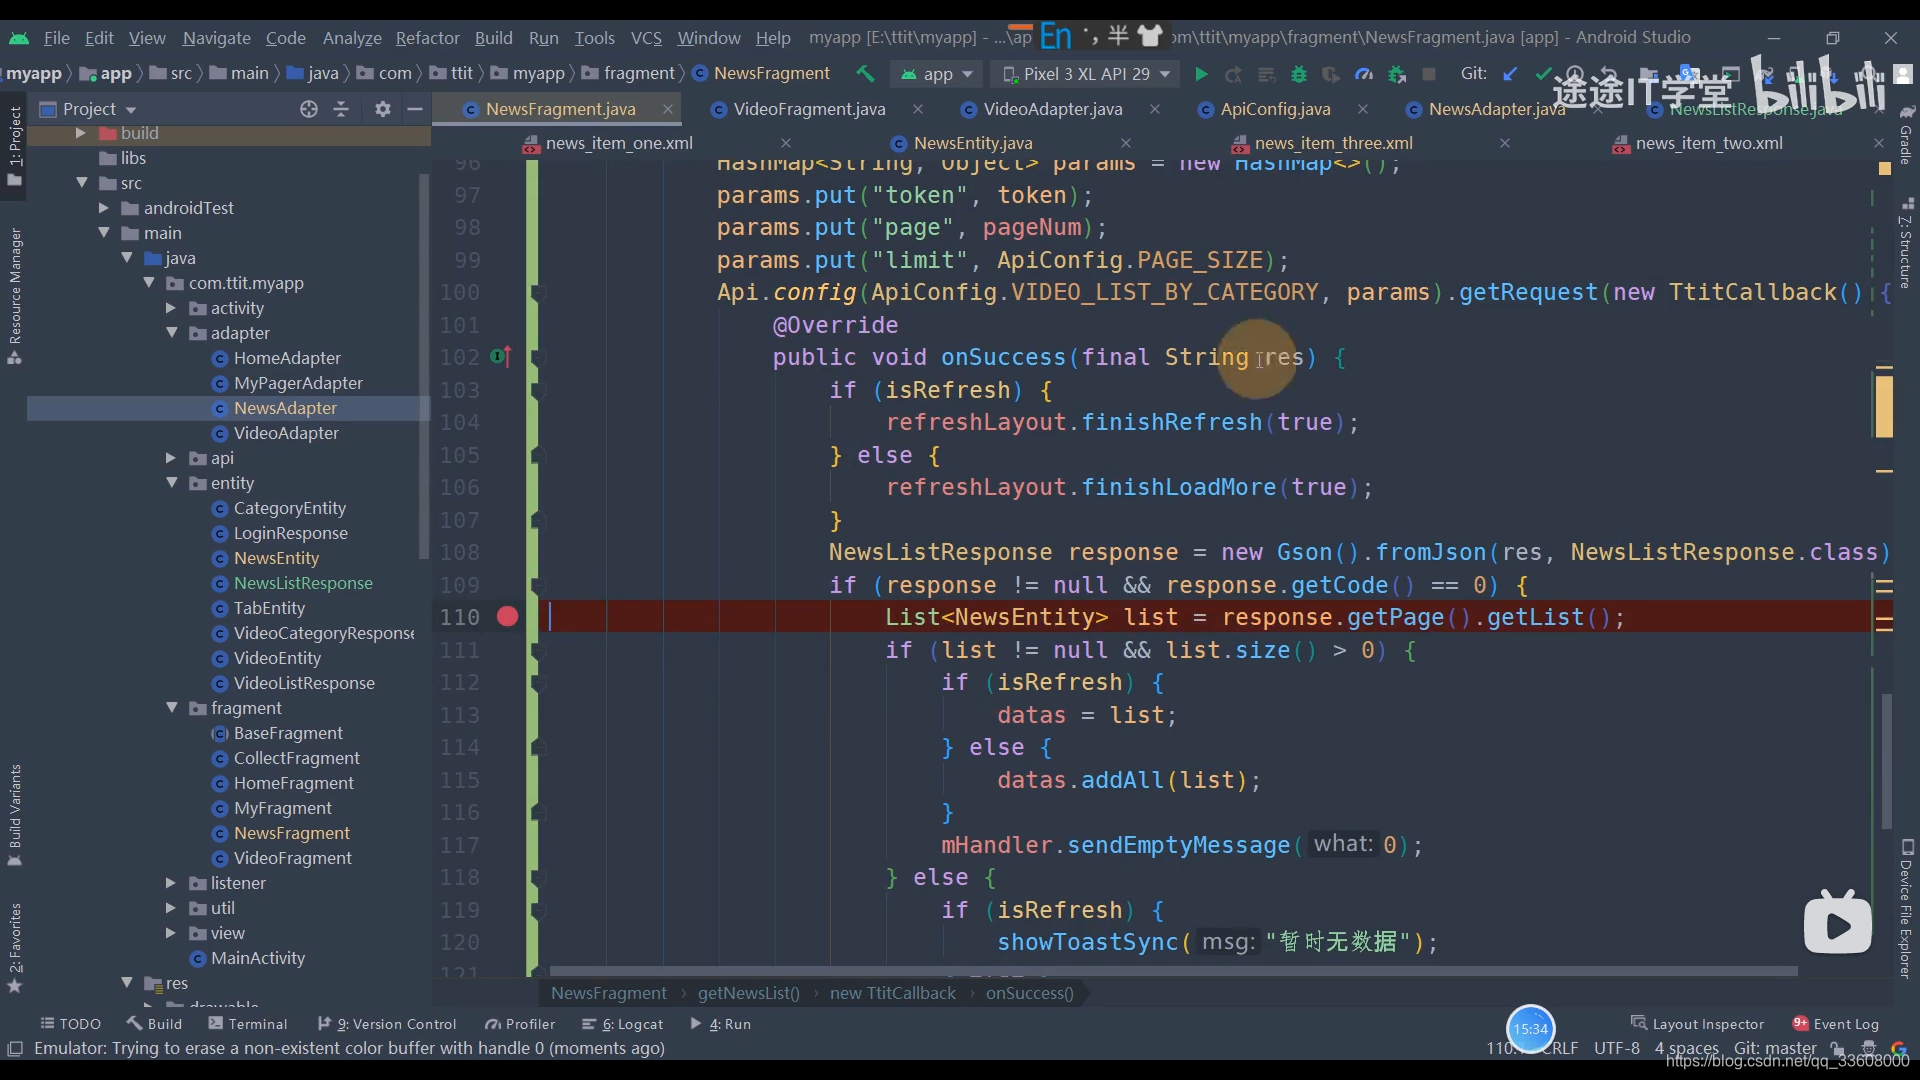
Task: Open the Version Control tool window
Action: click(387, 1024)
